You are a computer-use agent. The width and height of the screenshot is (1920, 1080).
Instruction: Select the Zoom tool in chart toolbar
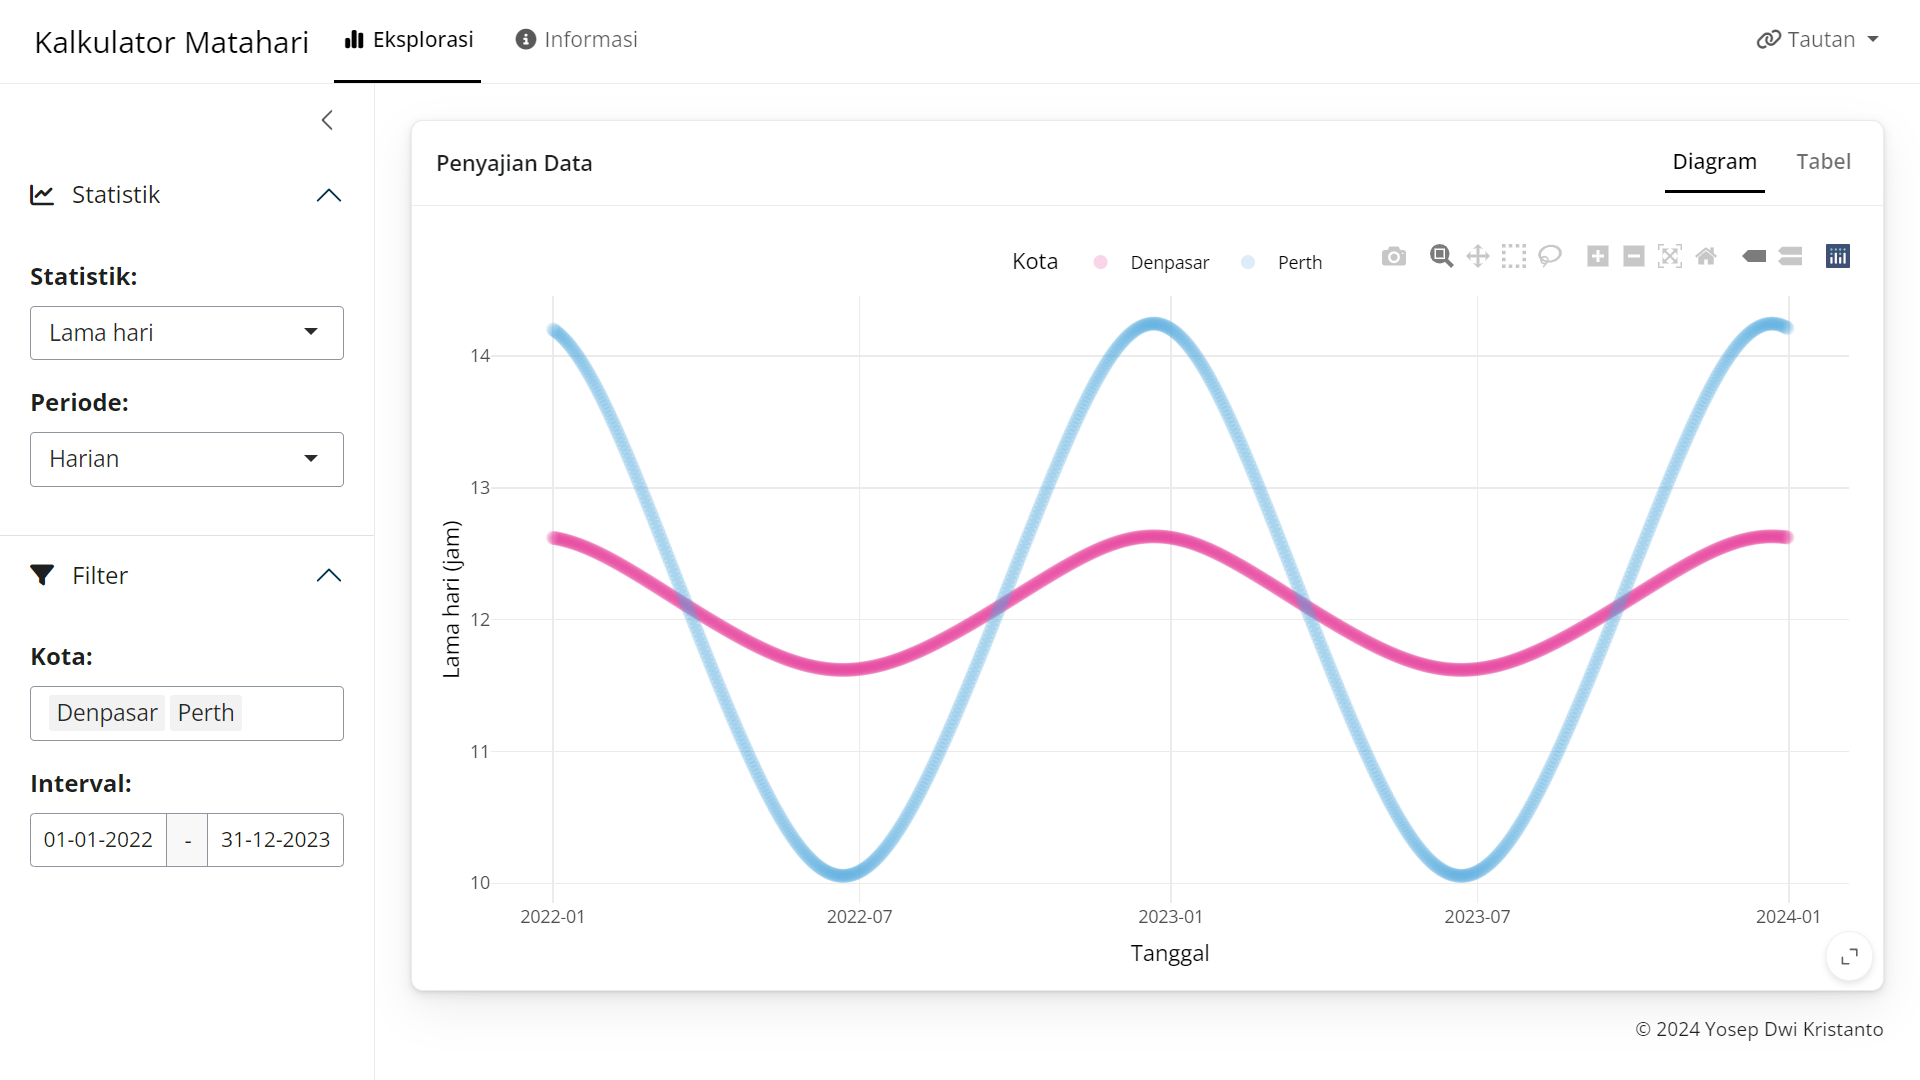(1441, 257)
